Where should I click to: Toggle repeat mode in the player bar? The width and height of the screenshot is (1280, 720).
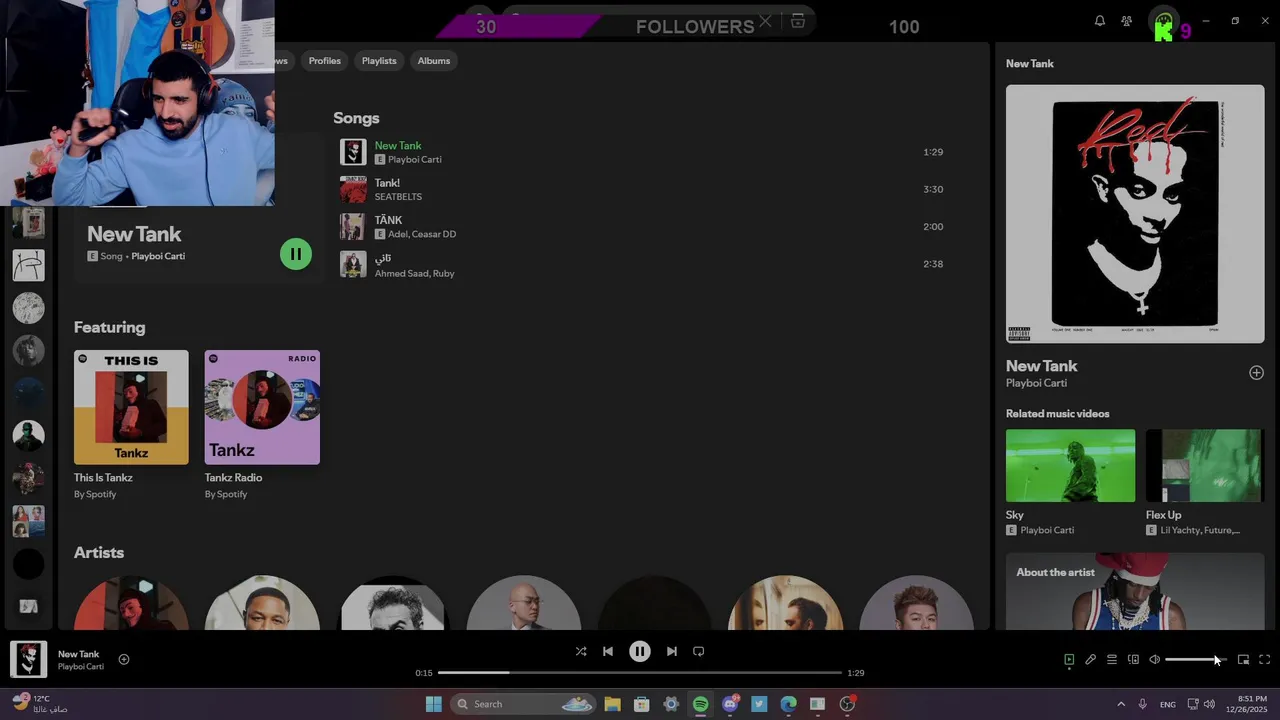tap(699, 651)
